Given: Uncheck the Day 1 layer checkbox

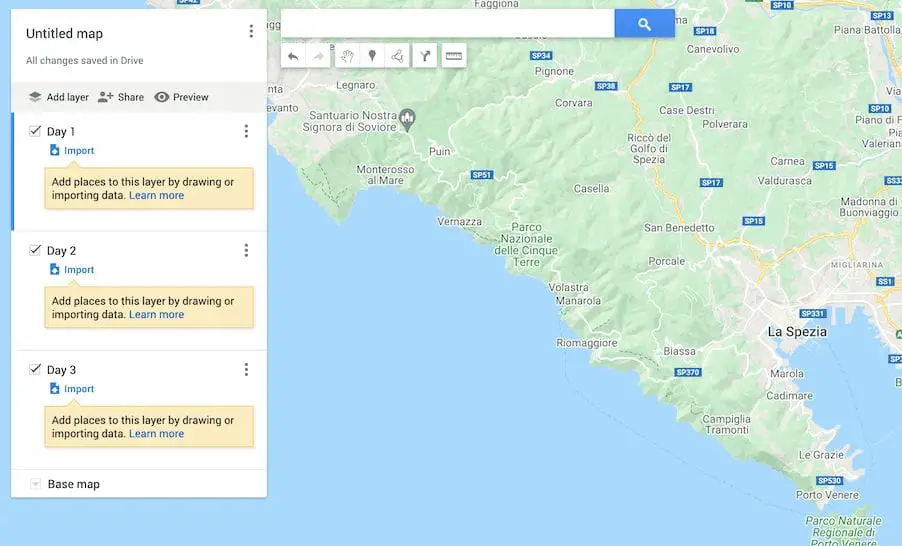Looking at the screenshot, I should click(x=35, y=131).
